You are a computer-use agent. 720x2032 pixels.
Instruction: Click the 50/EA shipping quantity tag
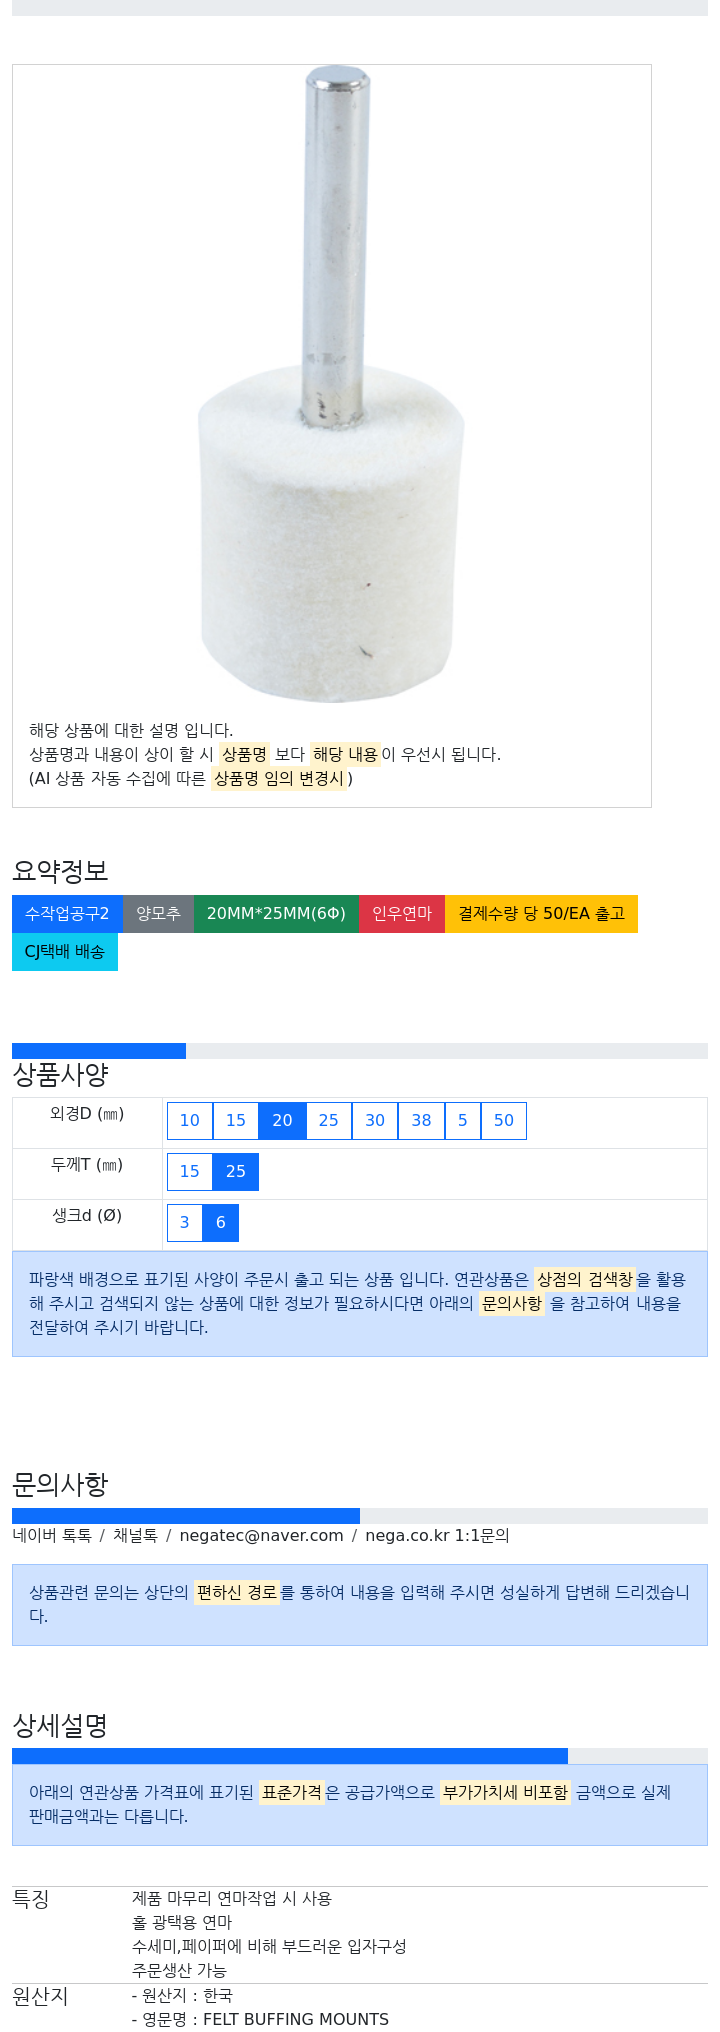pos(541,914)
